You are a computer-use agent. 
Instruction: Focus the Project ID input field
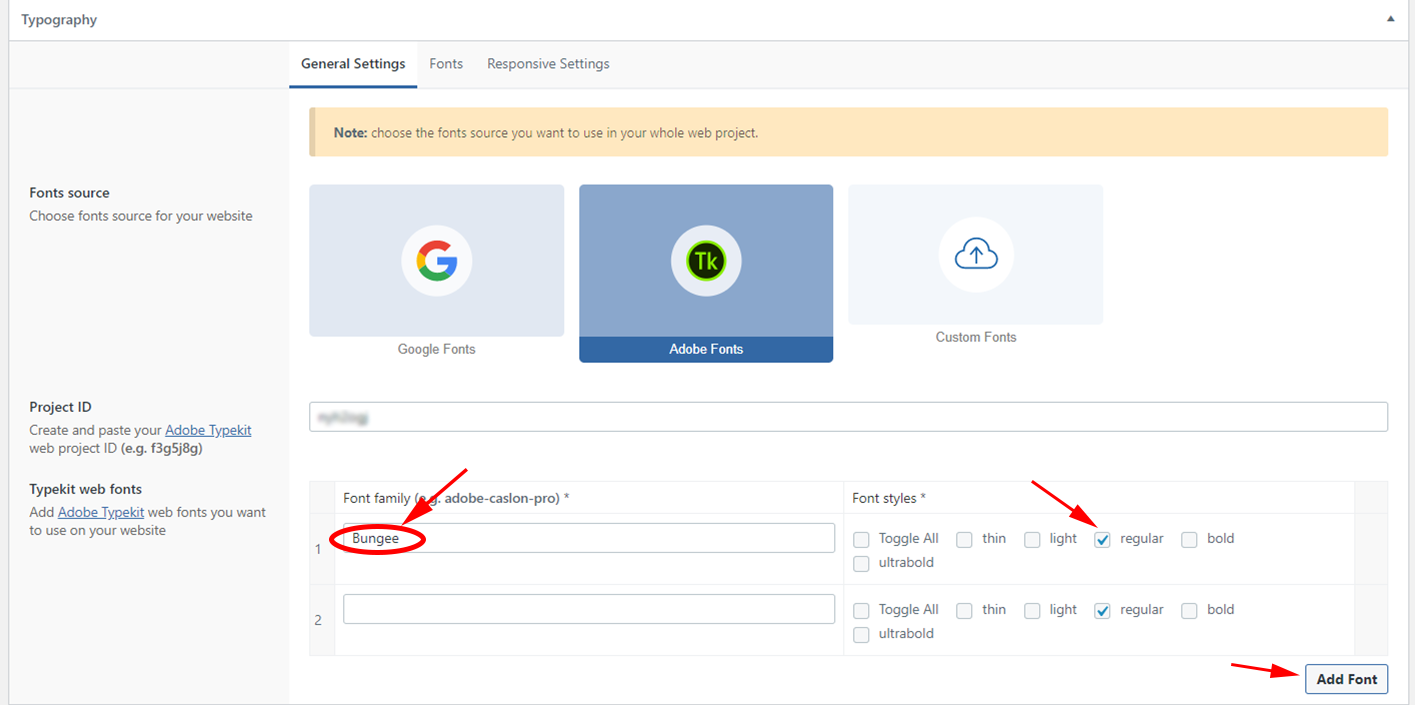(848, 417)
